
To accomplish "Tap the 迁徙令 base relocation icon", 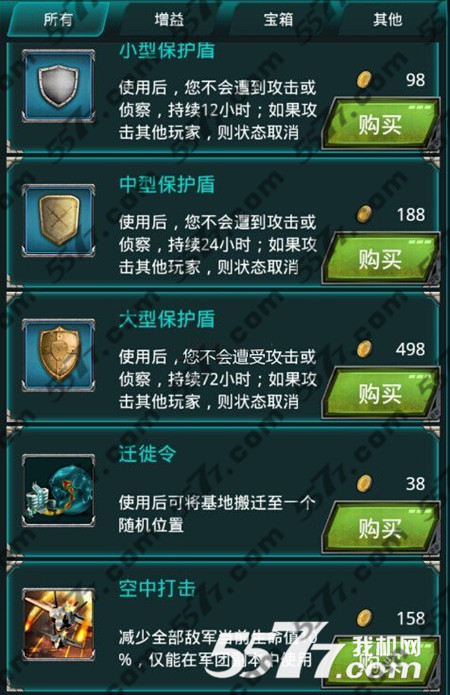I will pyautogui.click(x=59, y=490).
